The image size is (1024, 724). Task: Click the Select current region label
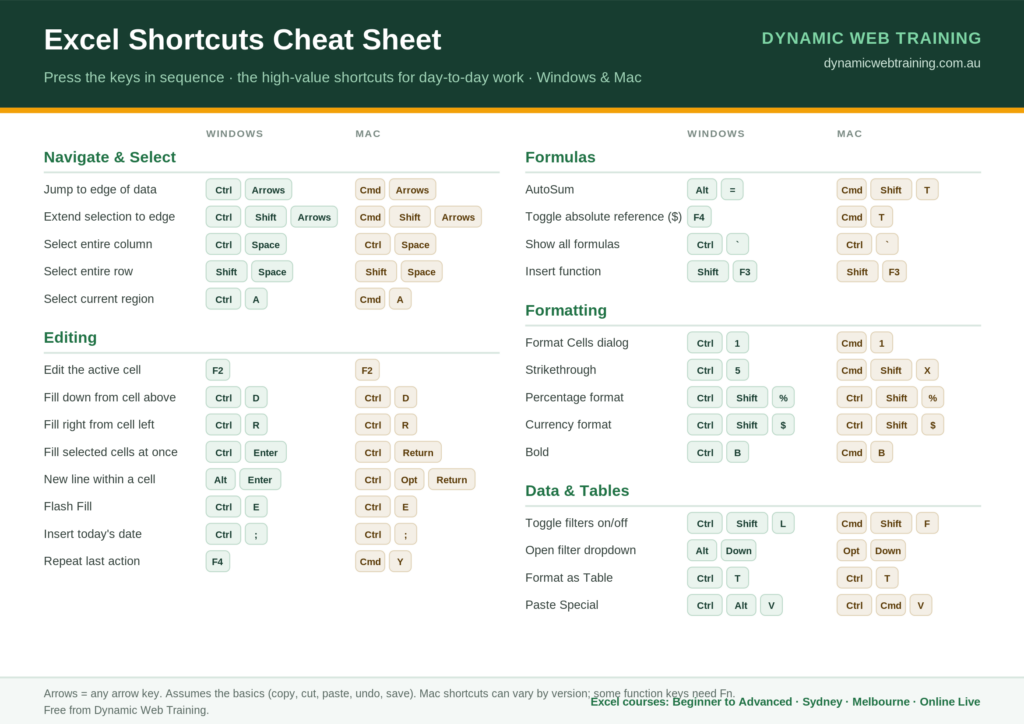pyautogui.click(x=99, y=299)
